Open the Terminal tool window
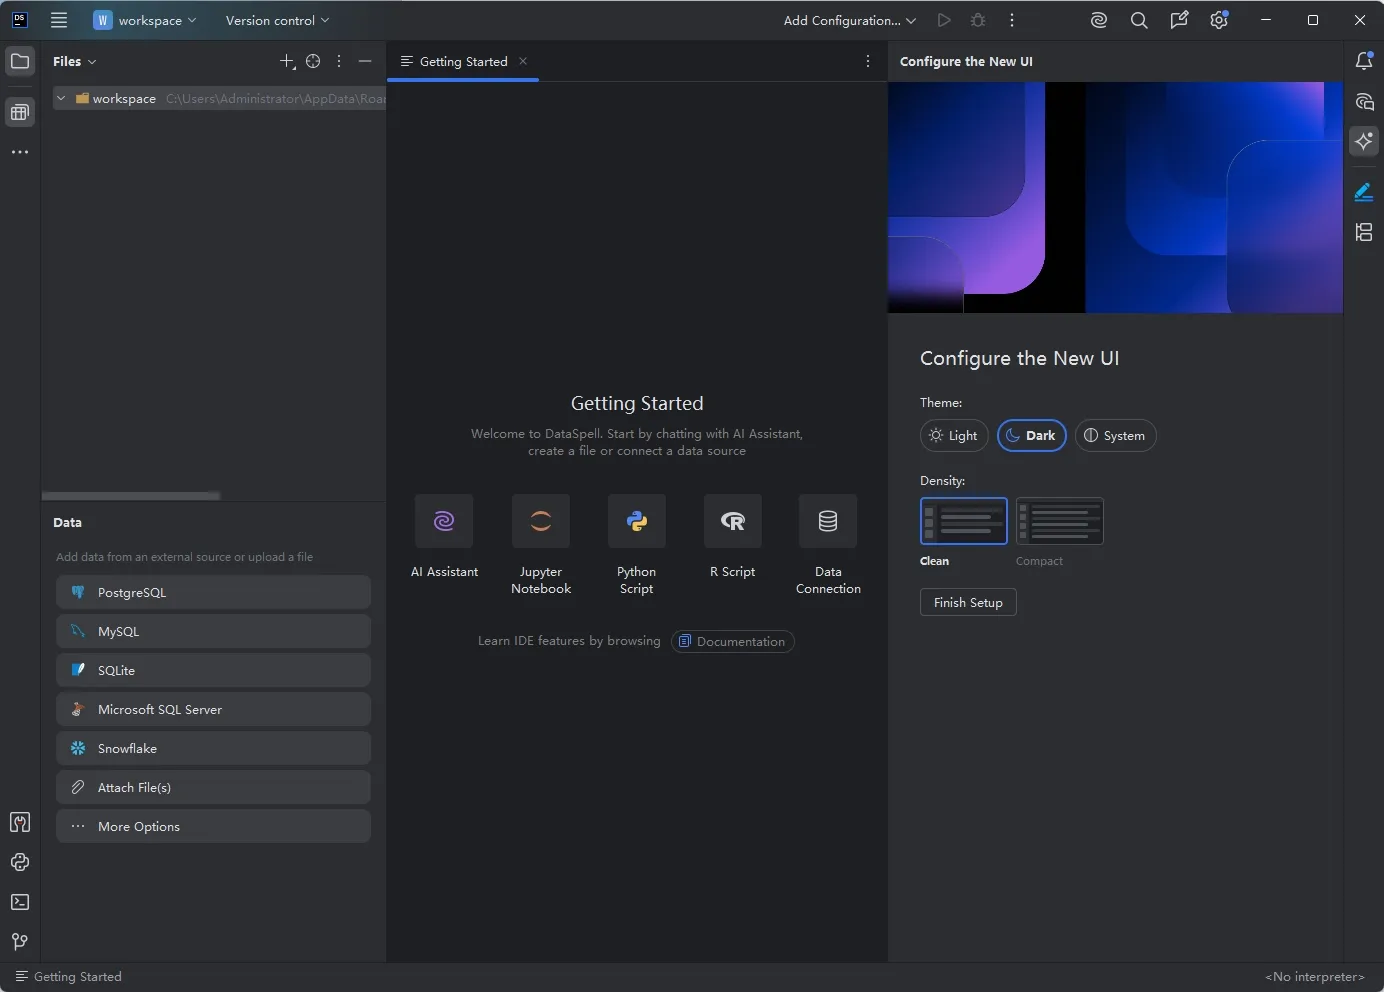This screenshot has width=1384, height=992. pyautogui.click(x=19, y=902)
